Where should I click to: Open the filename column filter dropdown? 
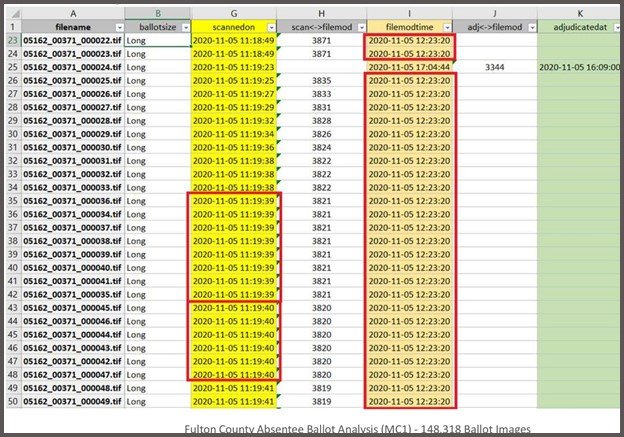pyautogui.click(x=119, y=25)
